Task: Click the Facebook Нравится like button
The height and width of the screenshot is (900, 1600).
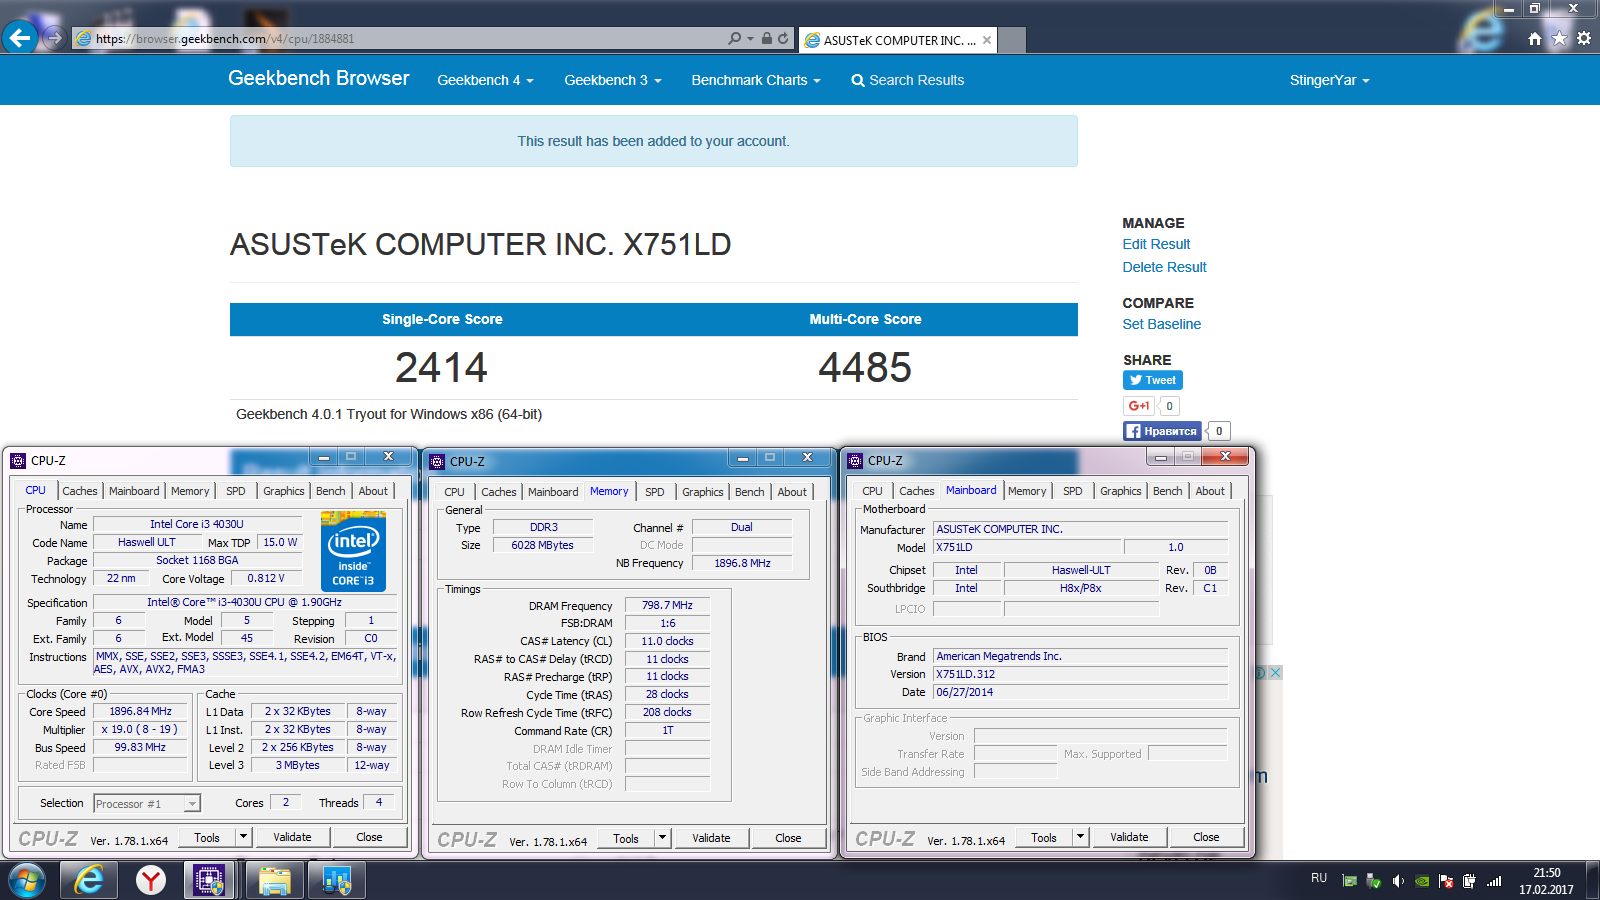Action: 1161,431
